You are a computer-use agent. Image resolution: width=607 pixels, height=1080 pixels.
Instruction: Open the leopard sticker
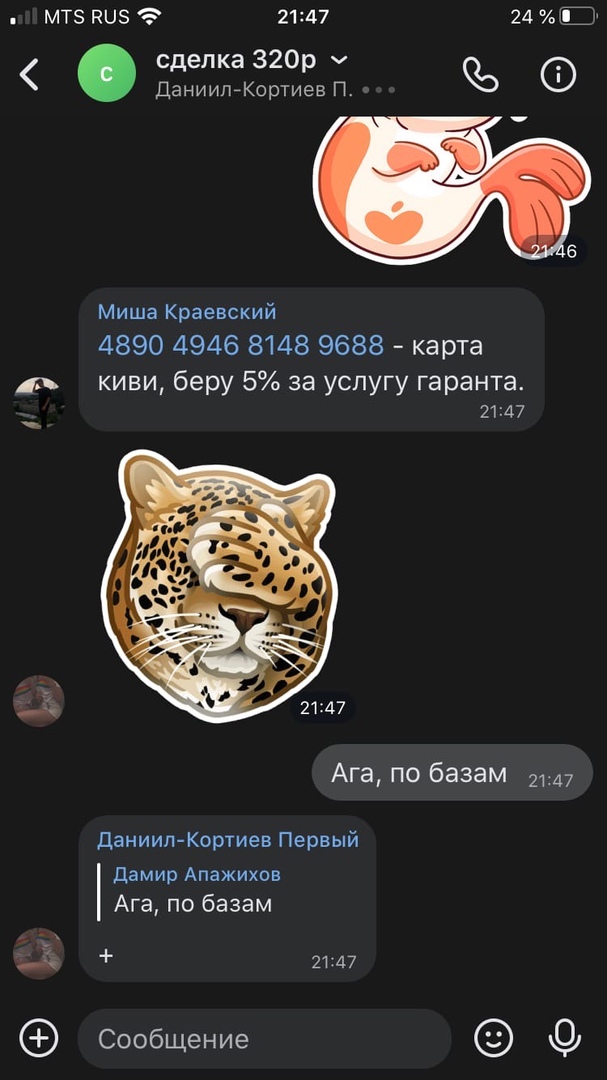tap(218, 585)
